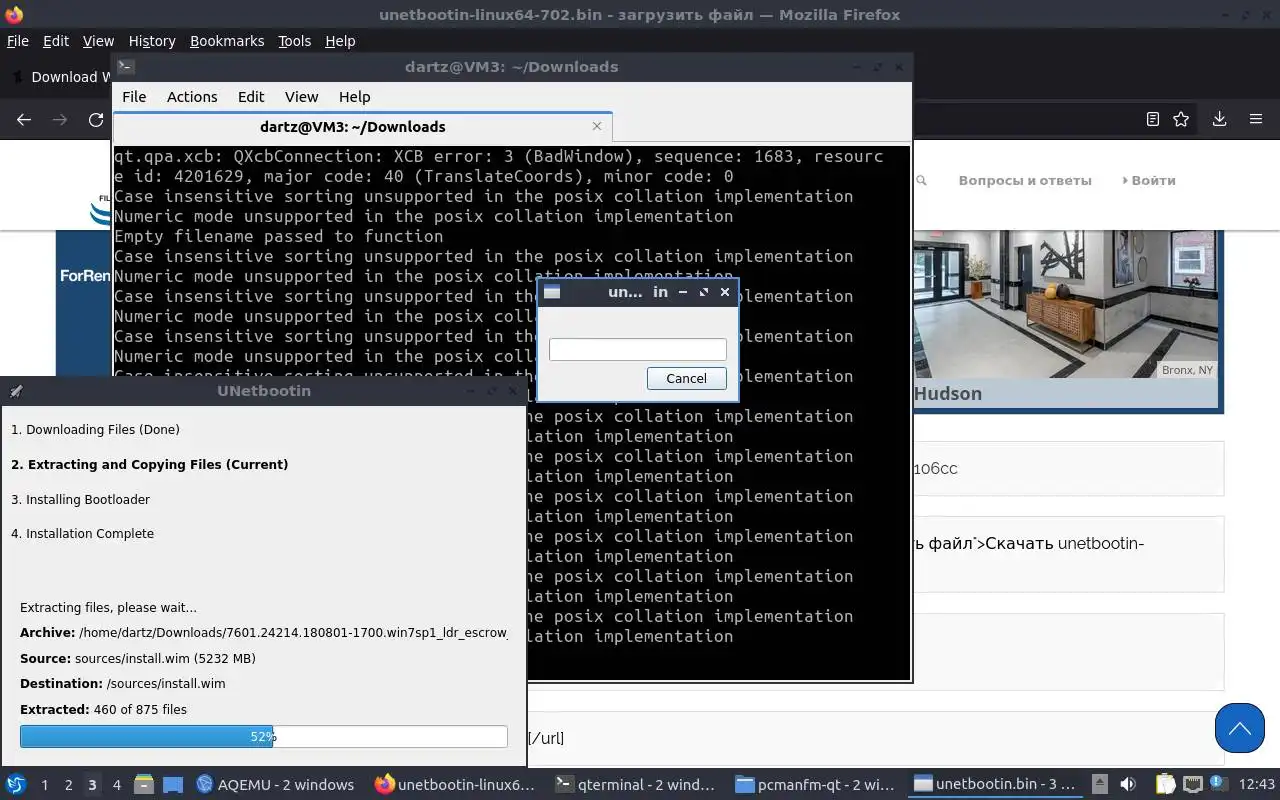Click the scroll-to-top round arrow button
The image size is (1280, 800).
[1240, 727]
